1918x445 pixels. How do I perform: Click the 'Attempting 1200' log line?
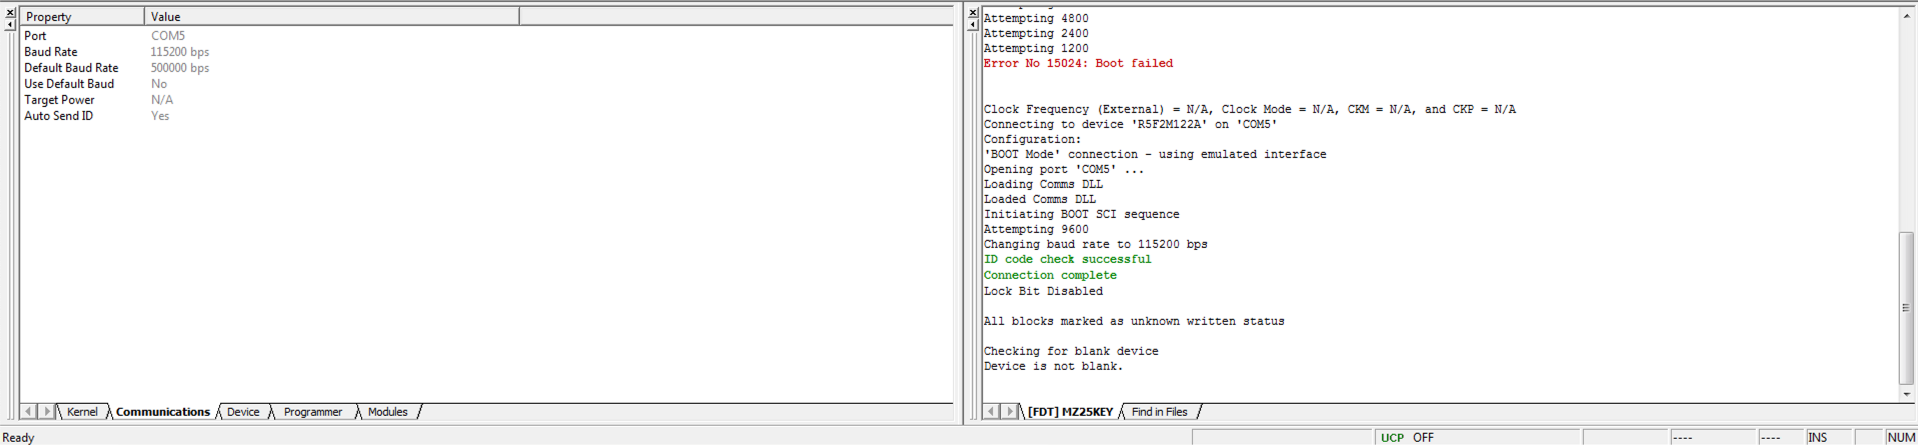point(1036,48)
